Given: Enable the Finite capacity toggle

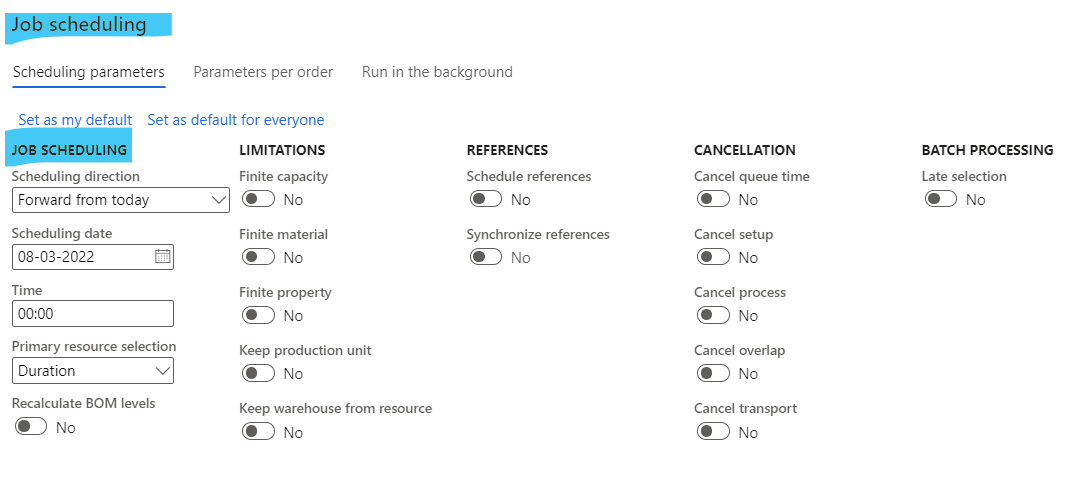Looking at the screenshot, I should tap(258, 200).
